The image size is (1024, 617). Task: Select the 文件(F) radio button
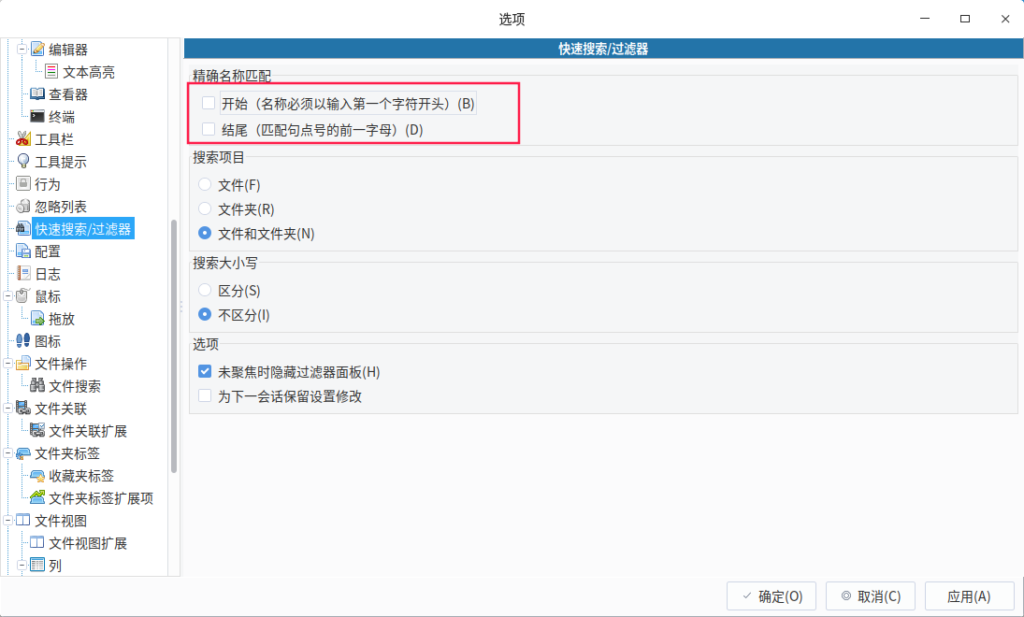tap(205, 185)
